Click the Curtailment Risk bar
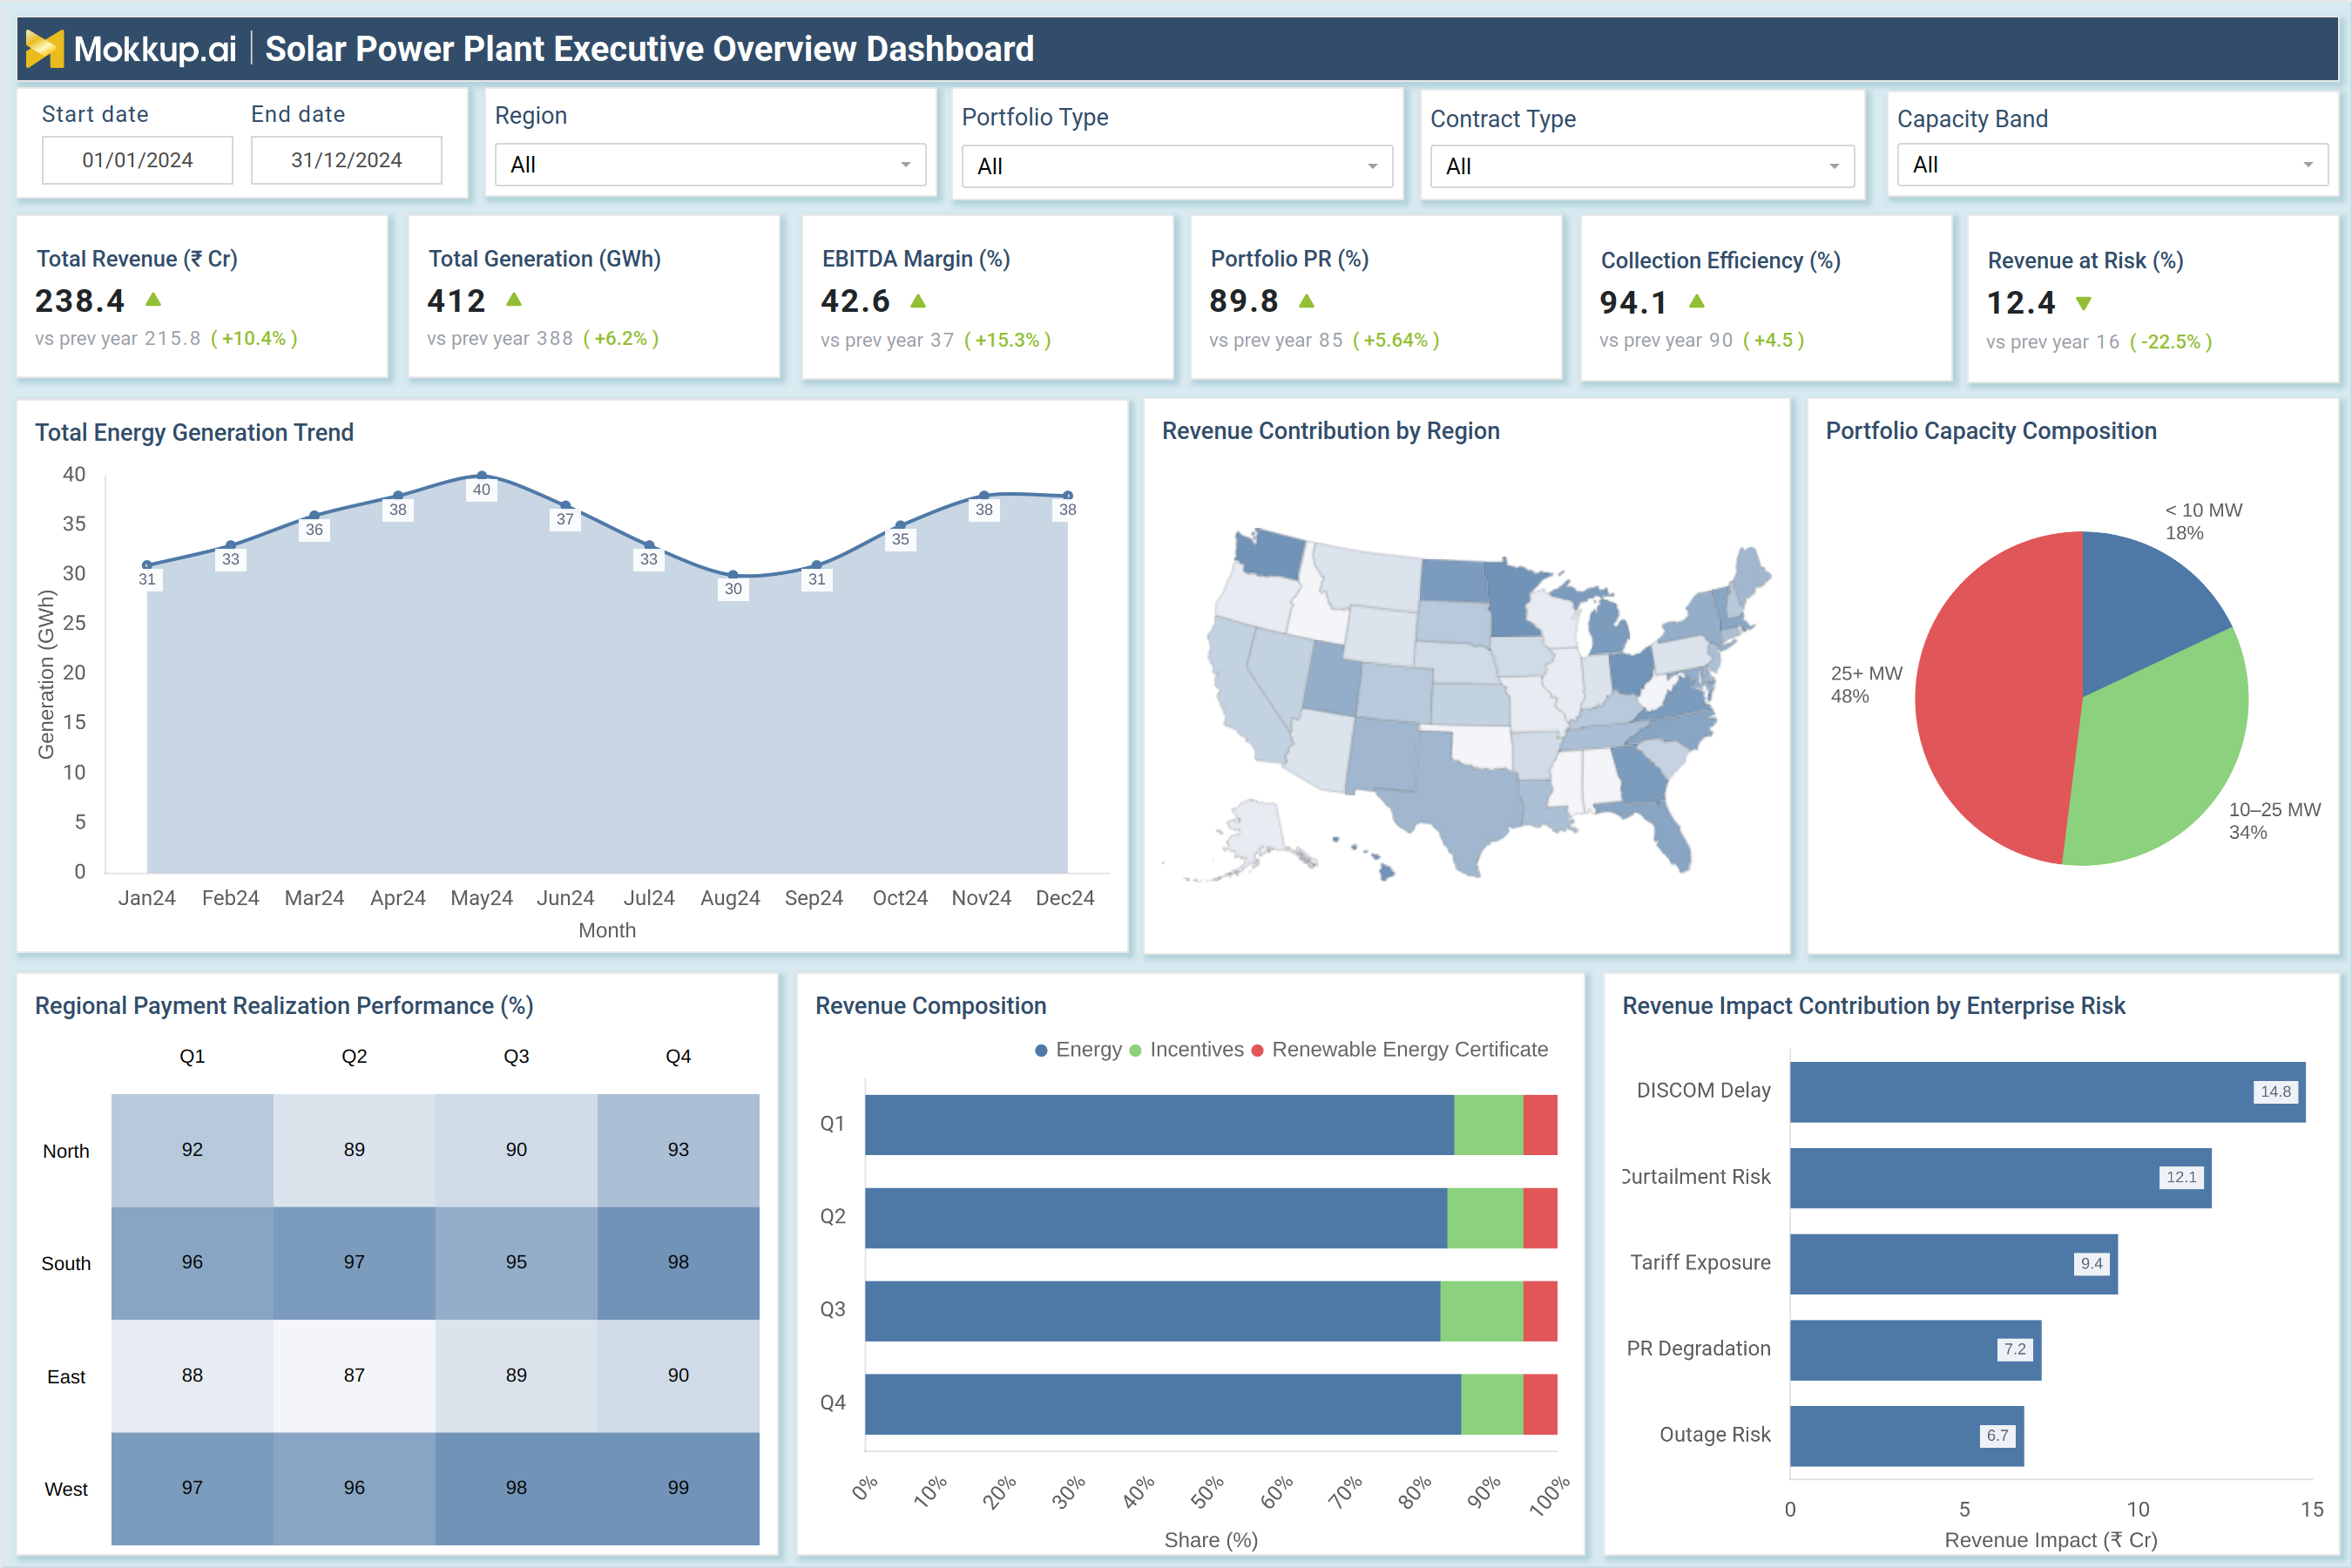The width and height of the screenshot is (2352, 1568). (2000, 1178)
